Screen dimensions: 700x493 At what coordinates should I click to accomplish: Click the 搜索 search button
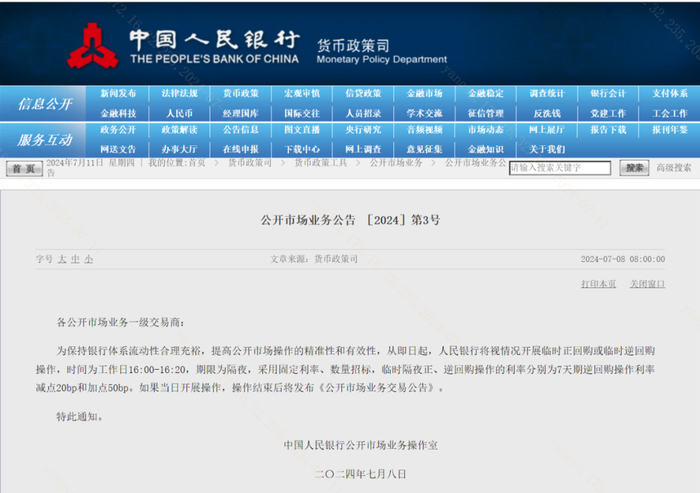click(x=634, y=168)
